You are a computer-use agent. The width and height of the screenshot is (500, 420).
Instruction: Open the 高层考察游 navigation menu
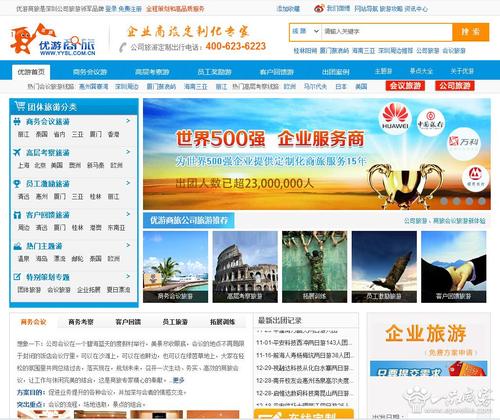point(152,72)
